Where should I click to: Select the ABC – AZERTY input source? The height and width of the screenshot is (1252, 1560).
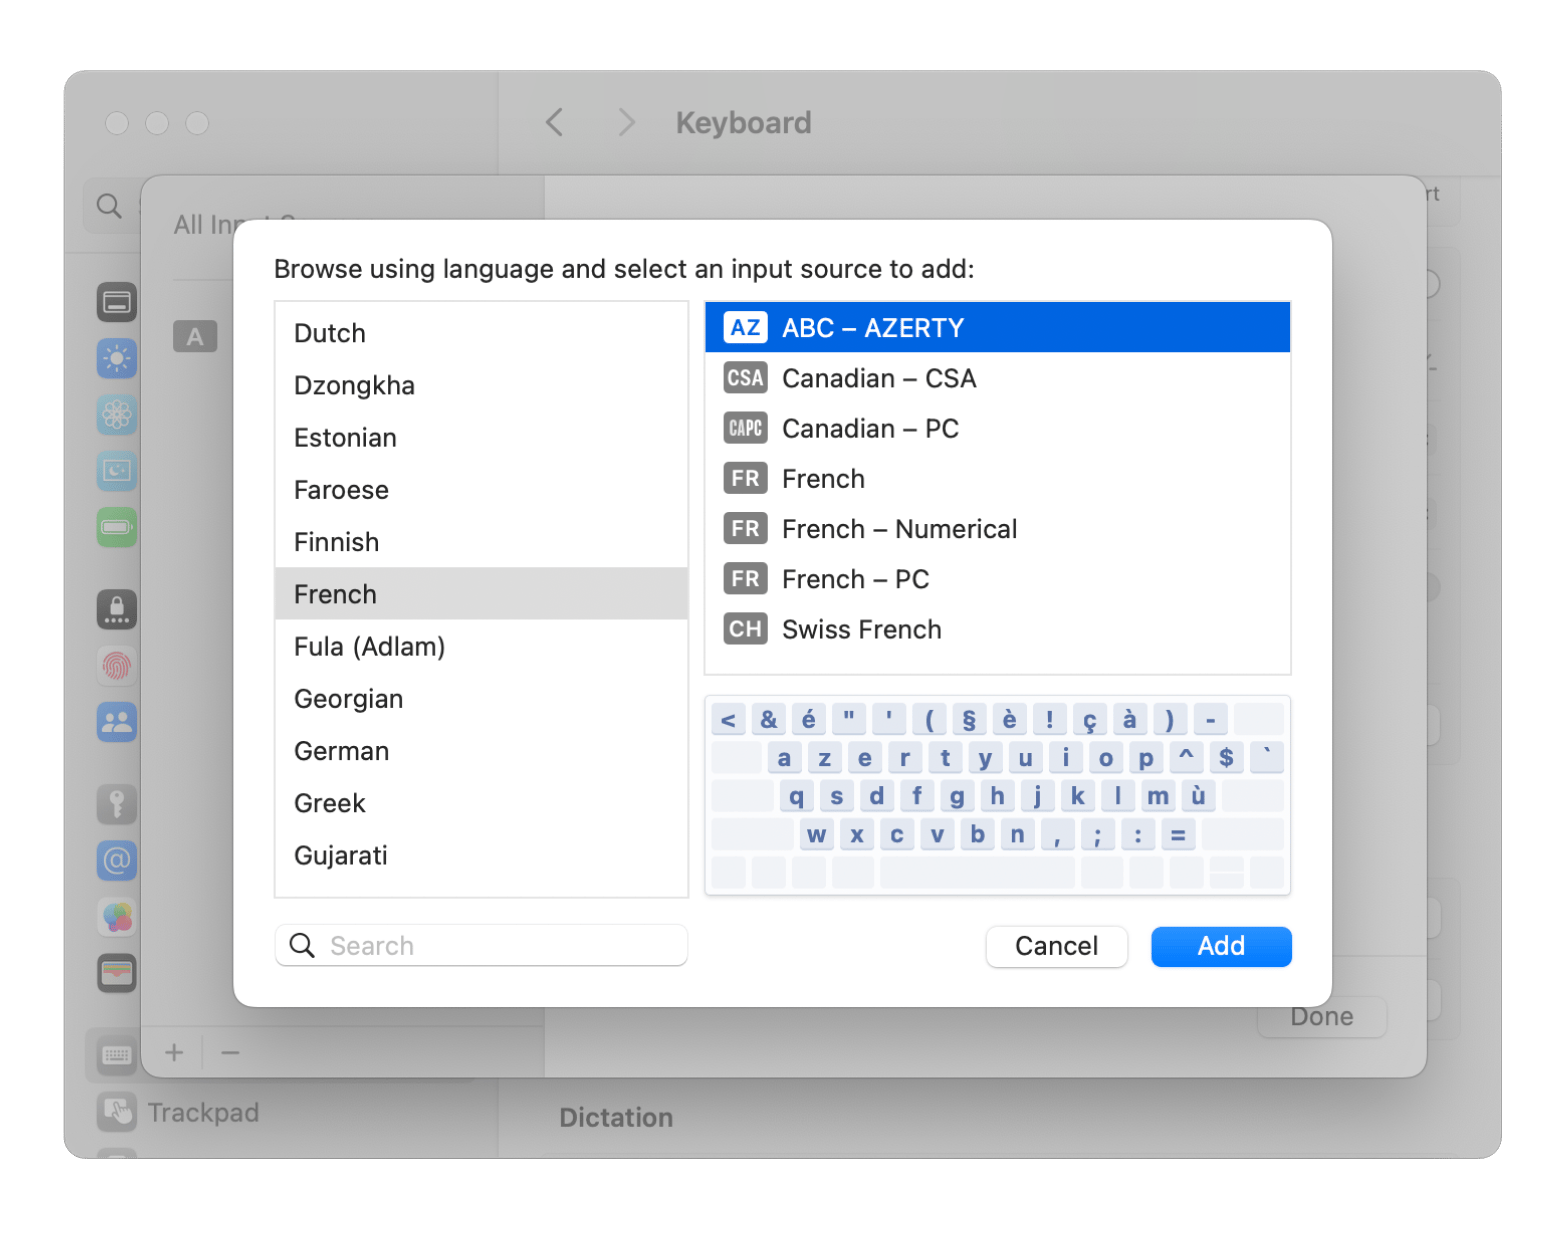(x=997, y=327)
